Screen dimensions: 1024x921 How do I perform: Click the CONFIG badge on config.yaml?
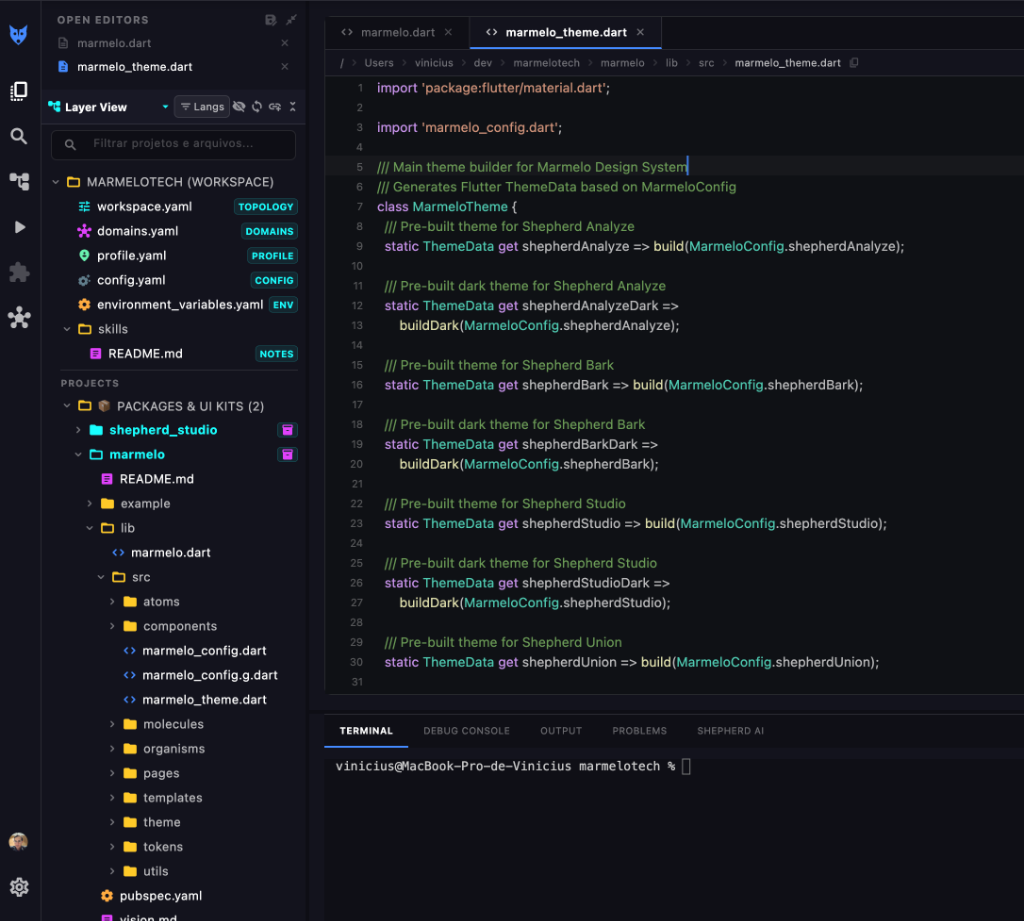click(x=274, y=280)
